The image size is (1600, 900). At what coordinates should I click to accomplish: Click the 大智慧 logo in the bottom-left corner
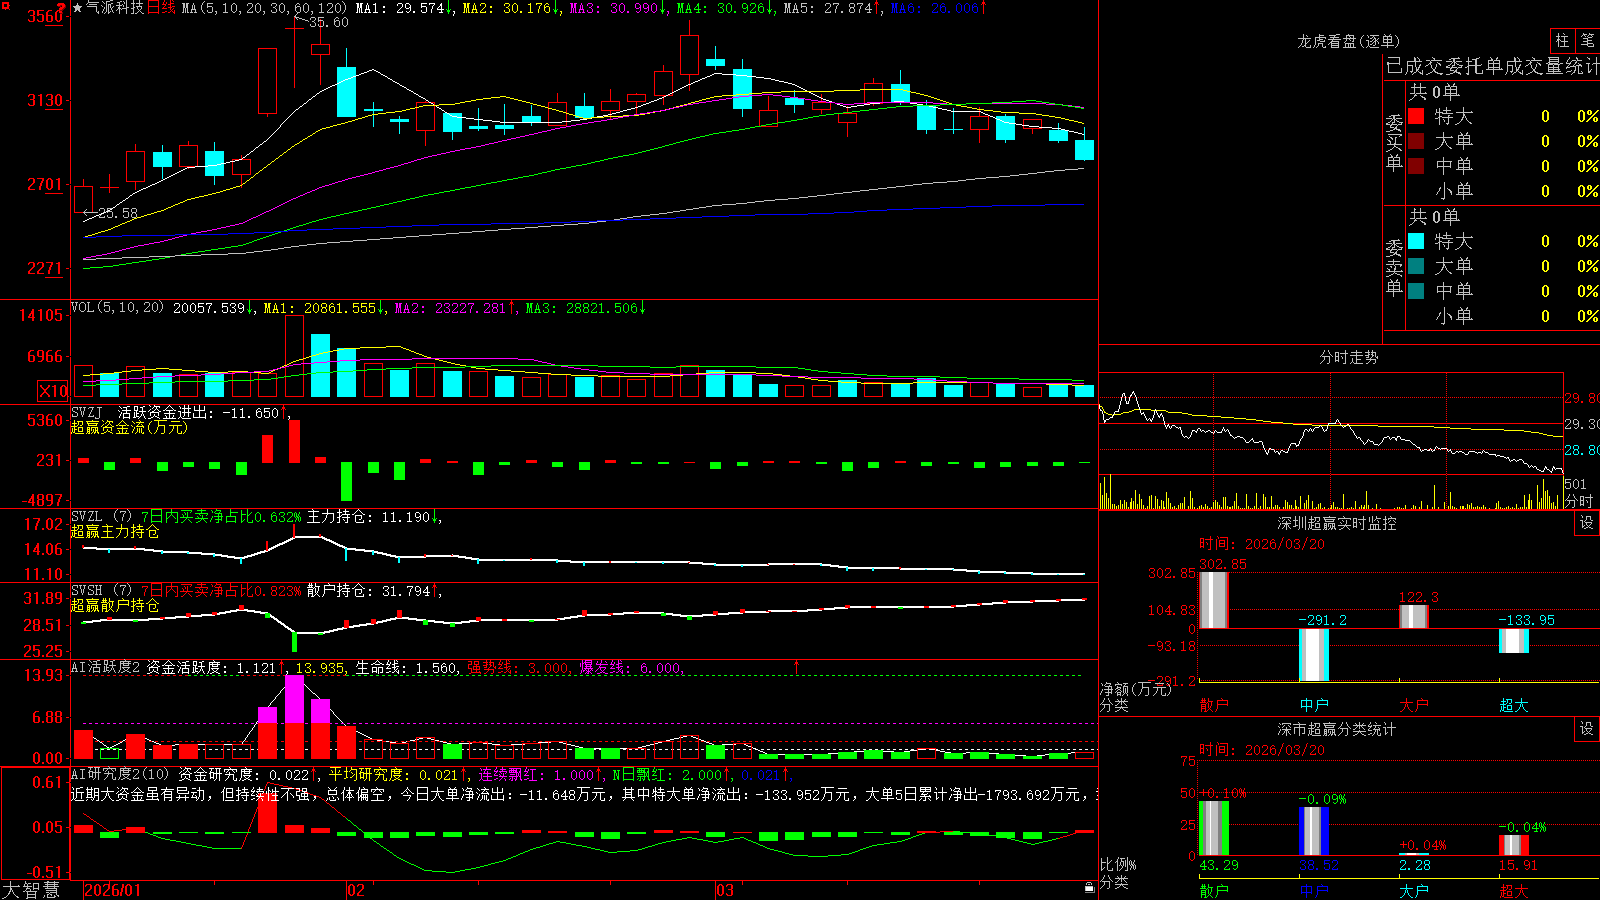pos(31,890)
